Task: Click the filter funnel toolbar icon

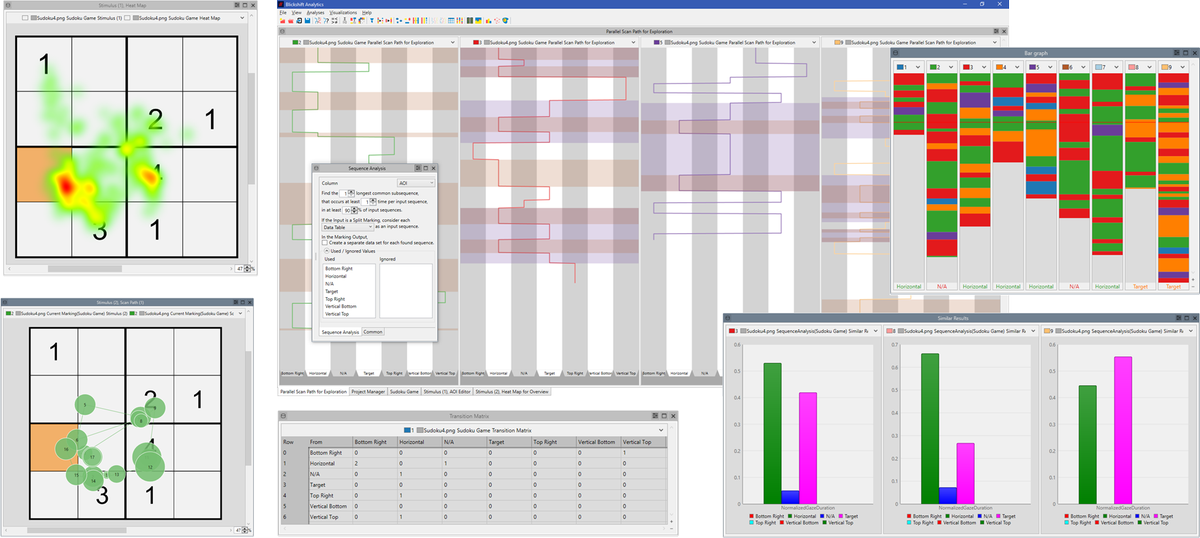Action: [372, 21]
